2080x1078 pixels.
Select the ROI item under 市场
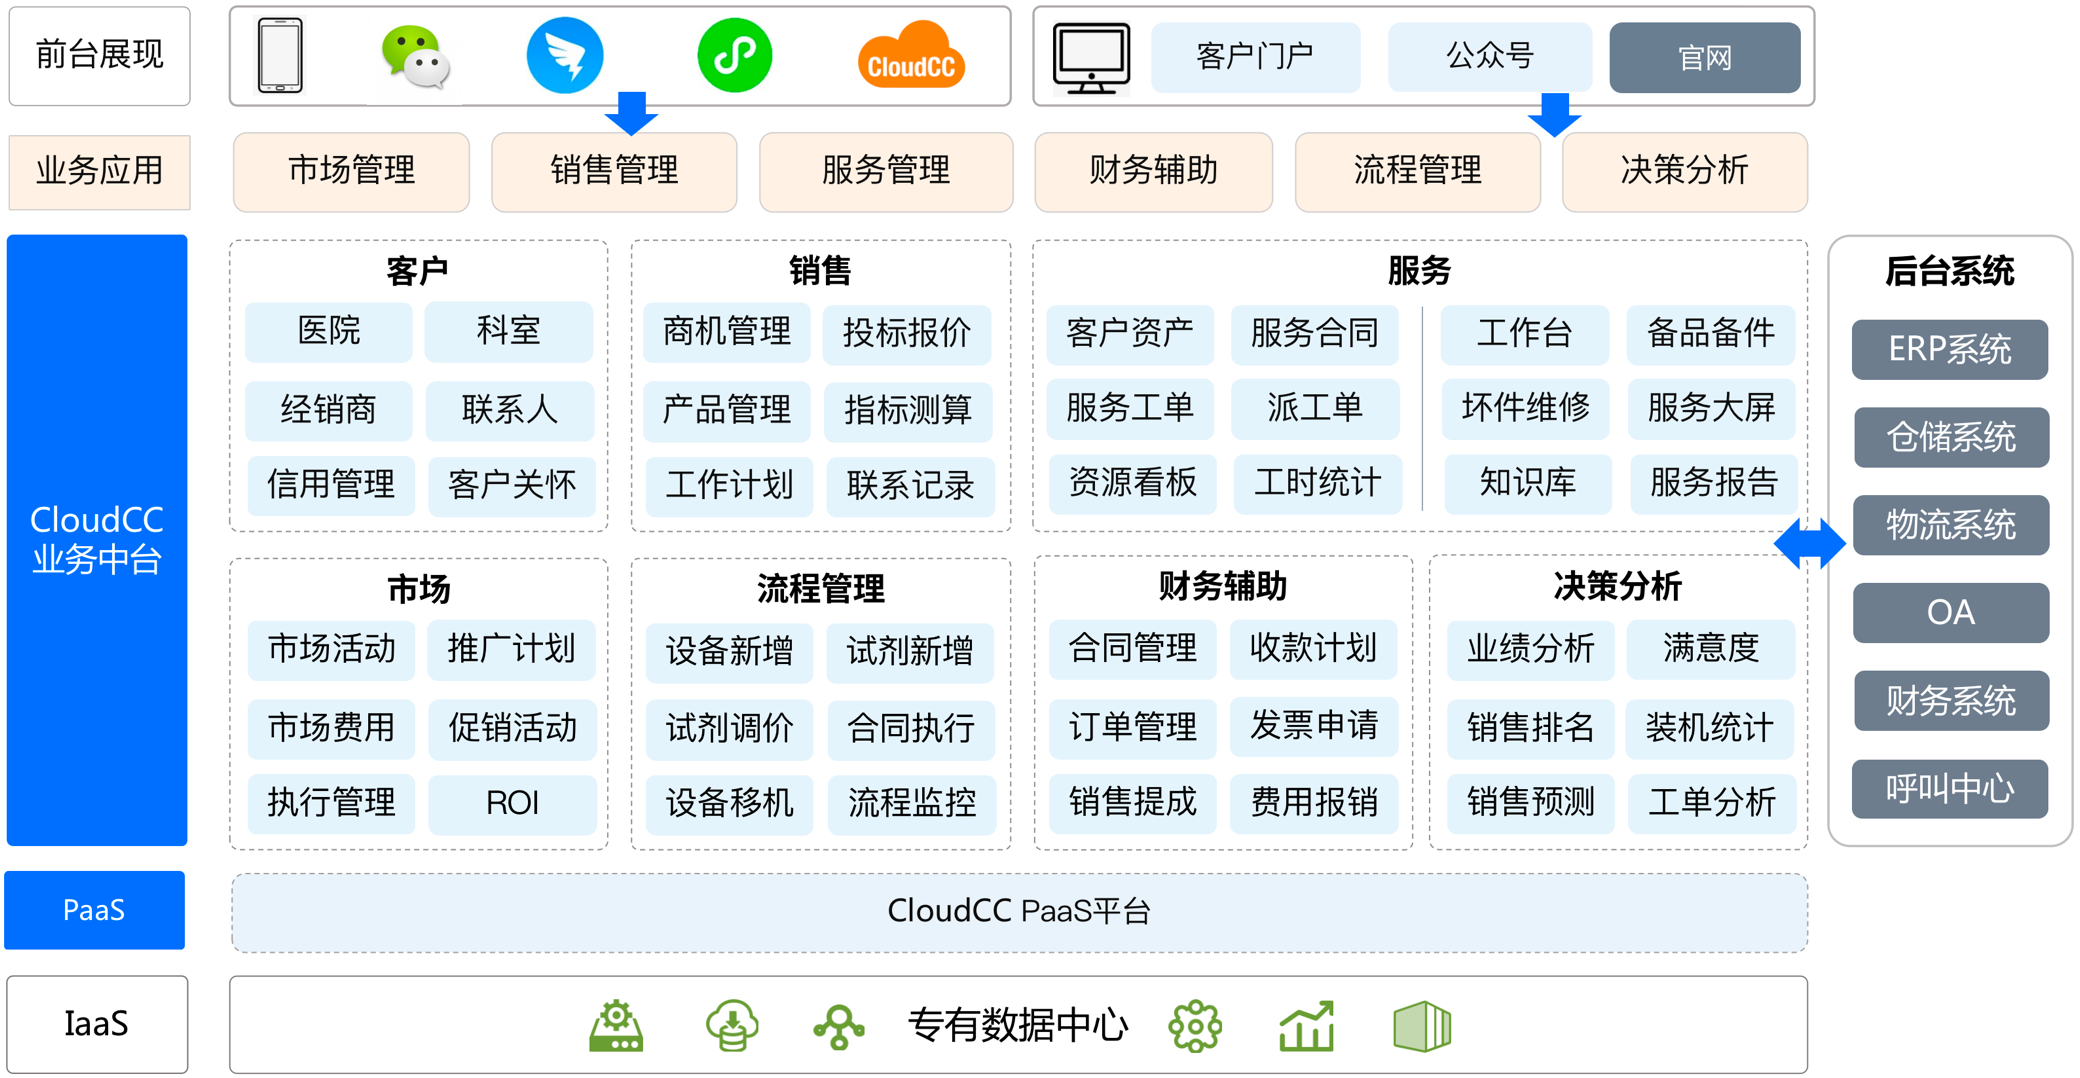(x=512, y=803)
